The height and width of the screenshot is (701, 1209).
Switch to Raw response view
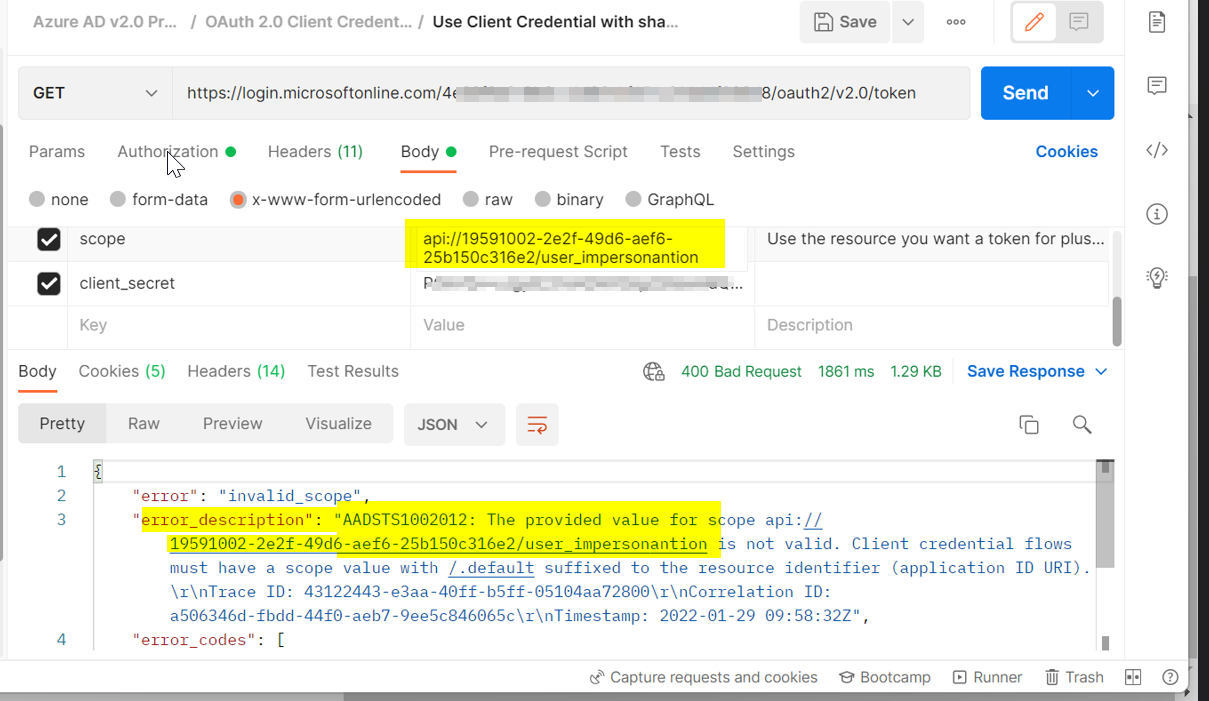144,424
